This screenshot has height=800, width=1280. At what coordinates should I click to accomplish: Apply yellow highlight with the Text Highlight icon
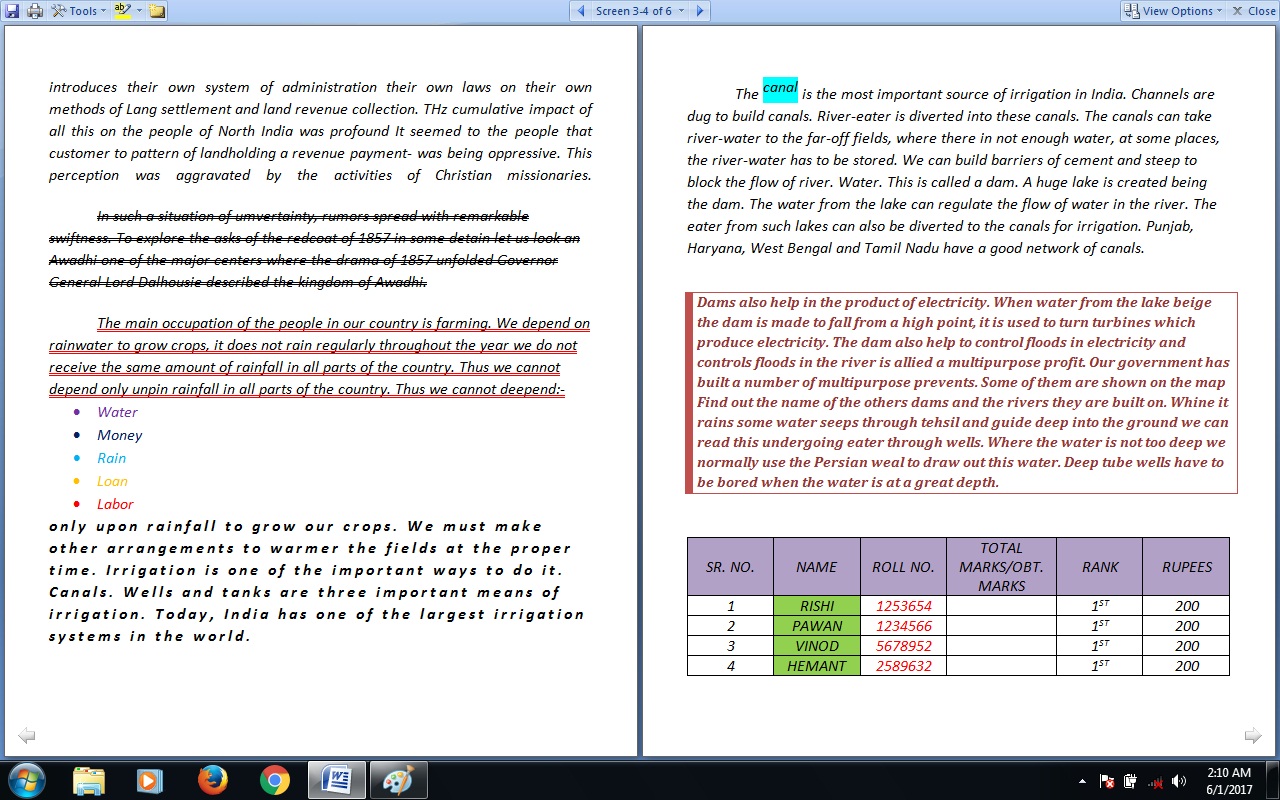124,10
